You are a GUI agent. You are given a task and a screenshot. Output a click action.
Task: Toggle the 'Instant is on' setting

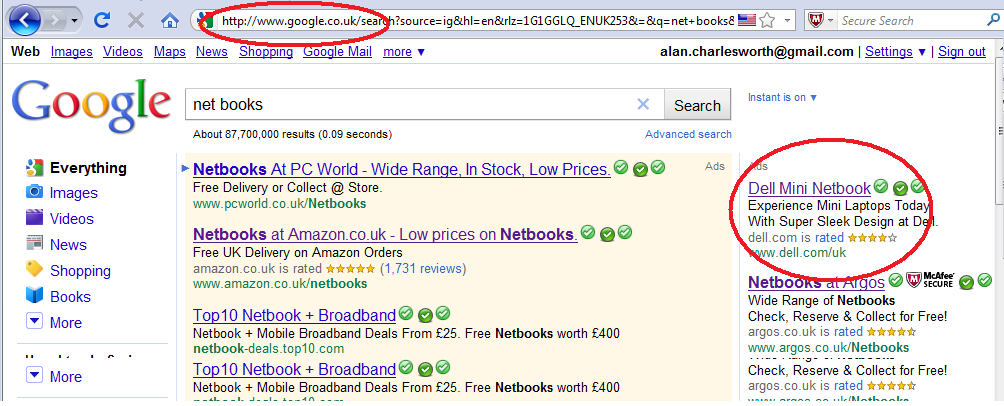click(782, 97)
